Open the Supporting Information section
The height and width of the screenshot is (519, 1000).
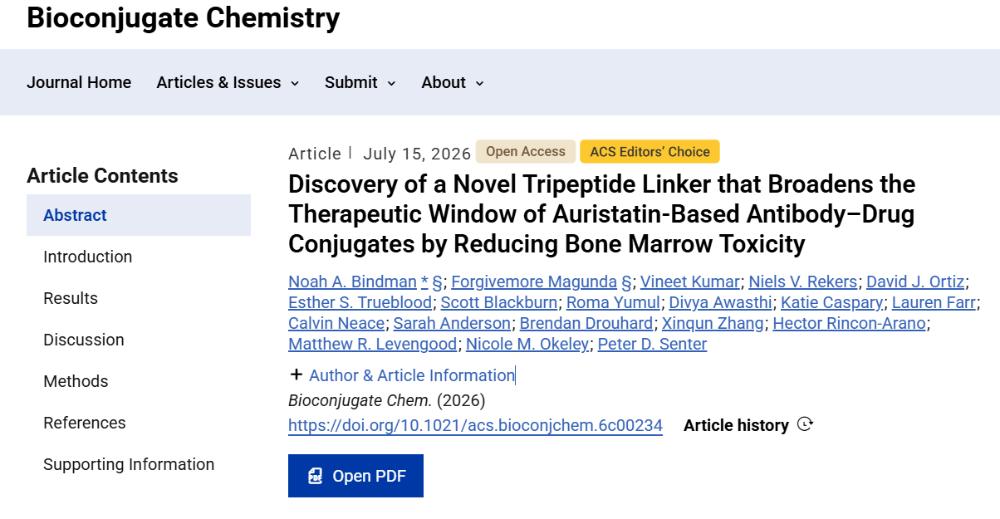[129, 464]
